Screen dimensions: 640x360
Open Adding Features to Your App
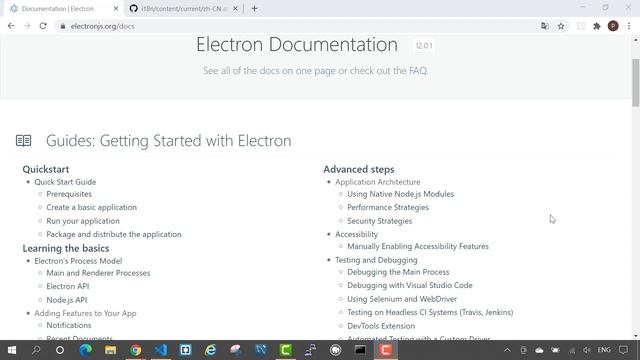point(85,313)
